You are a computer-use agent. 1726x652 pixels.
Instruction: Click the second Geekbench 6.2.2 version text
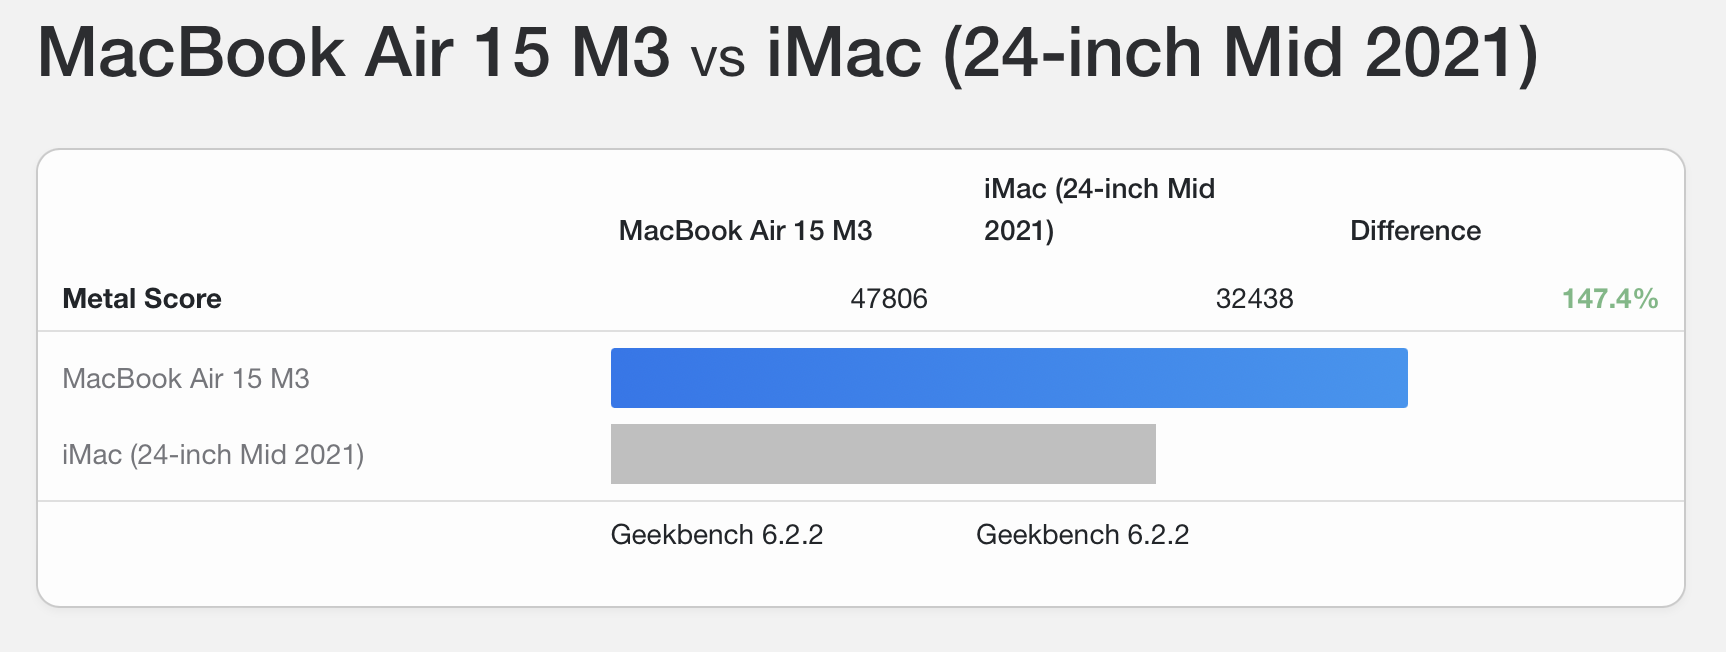pos(1082,535)
